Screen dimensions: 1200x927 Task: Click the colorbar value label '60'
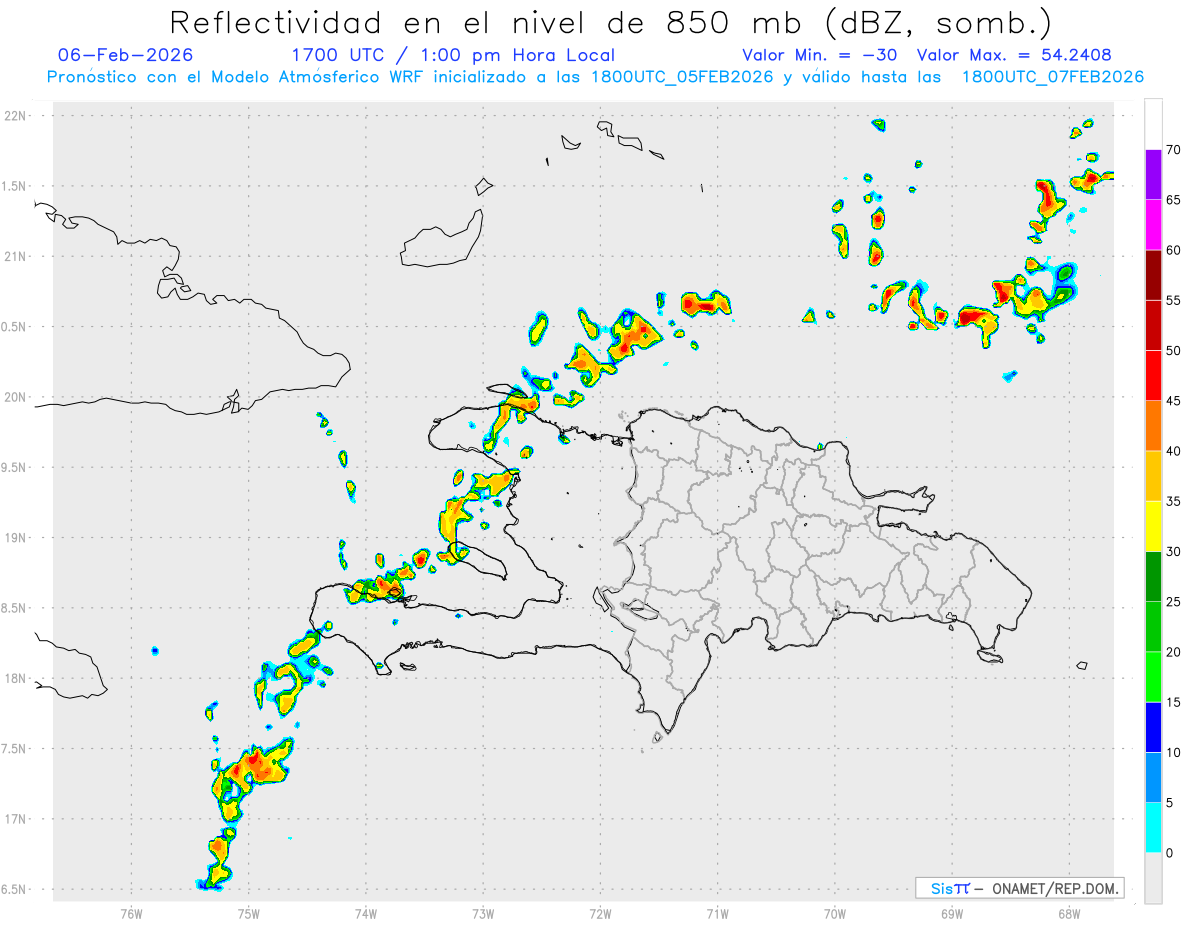click(x=1174, y=250)
